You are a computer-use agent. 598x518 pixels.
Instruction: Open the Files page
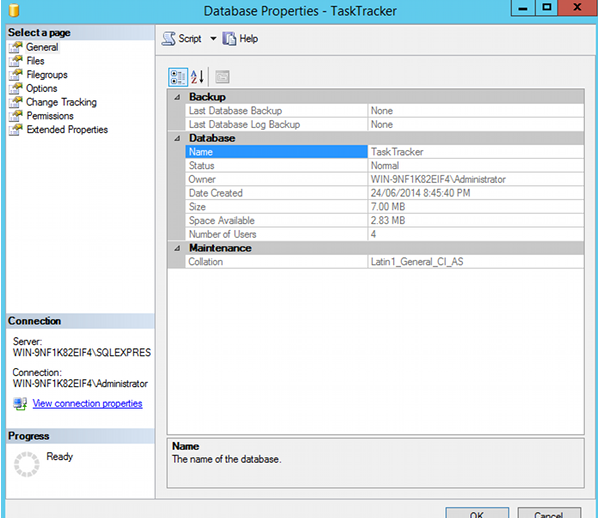(x=35, y=61)
